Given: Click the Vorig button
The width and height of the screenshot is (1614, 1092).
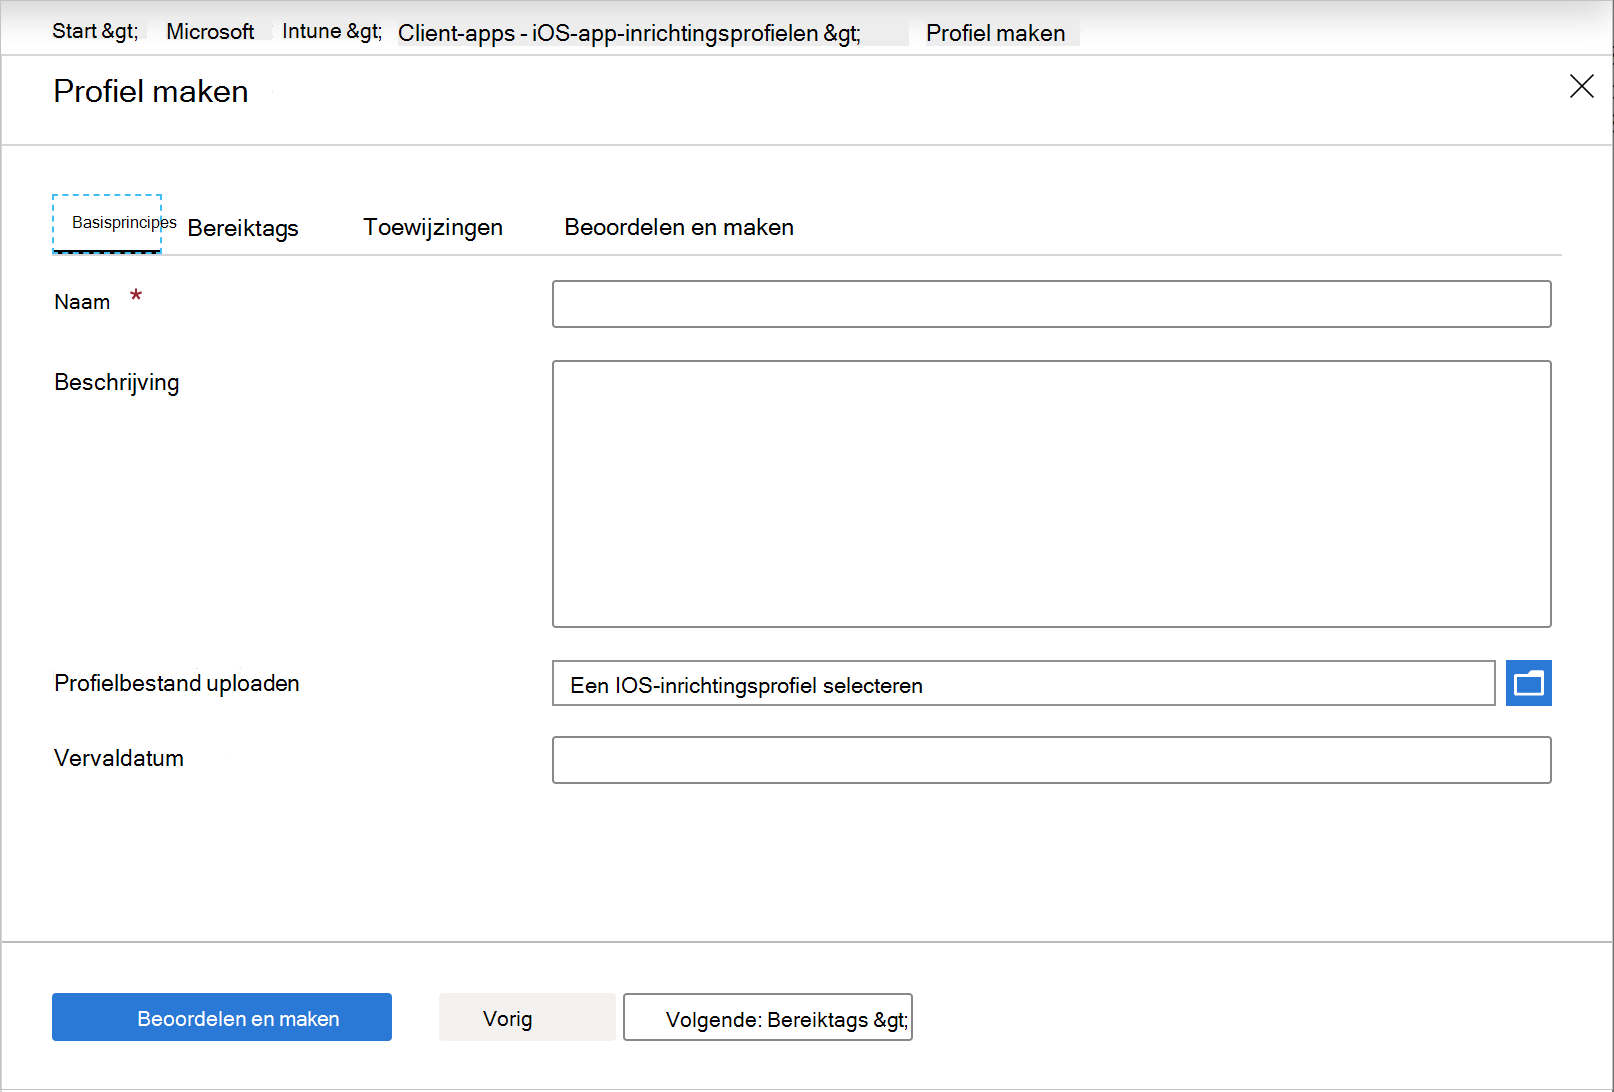Looking at the screenshot, I should [x=527, y=1017].
